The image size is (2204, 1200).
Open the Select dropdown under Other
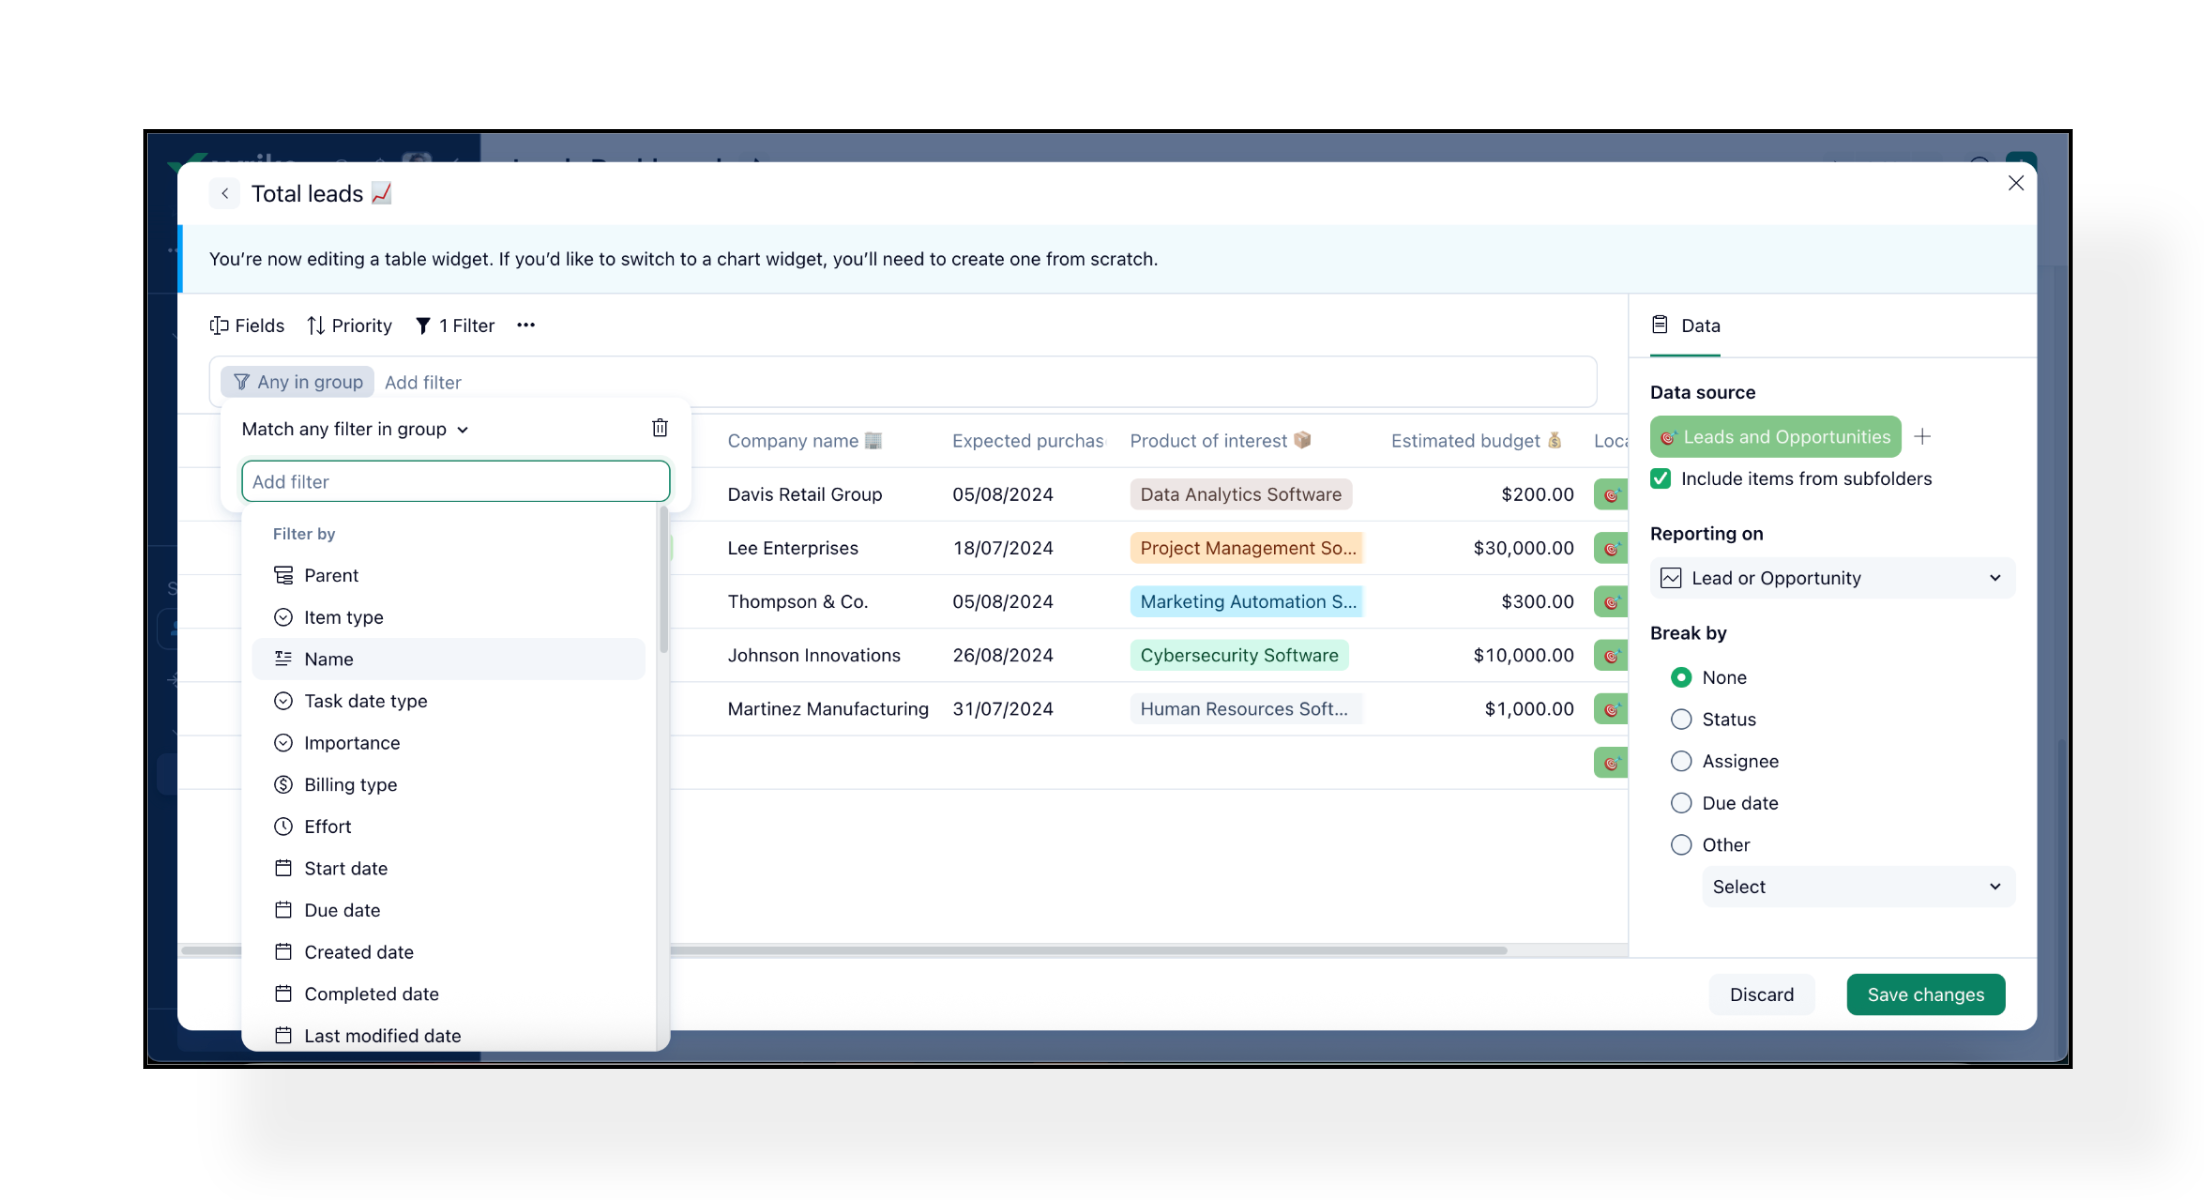tap(1858, 887)
